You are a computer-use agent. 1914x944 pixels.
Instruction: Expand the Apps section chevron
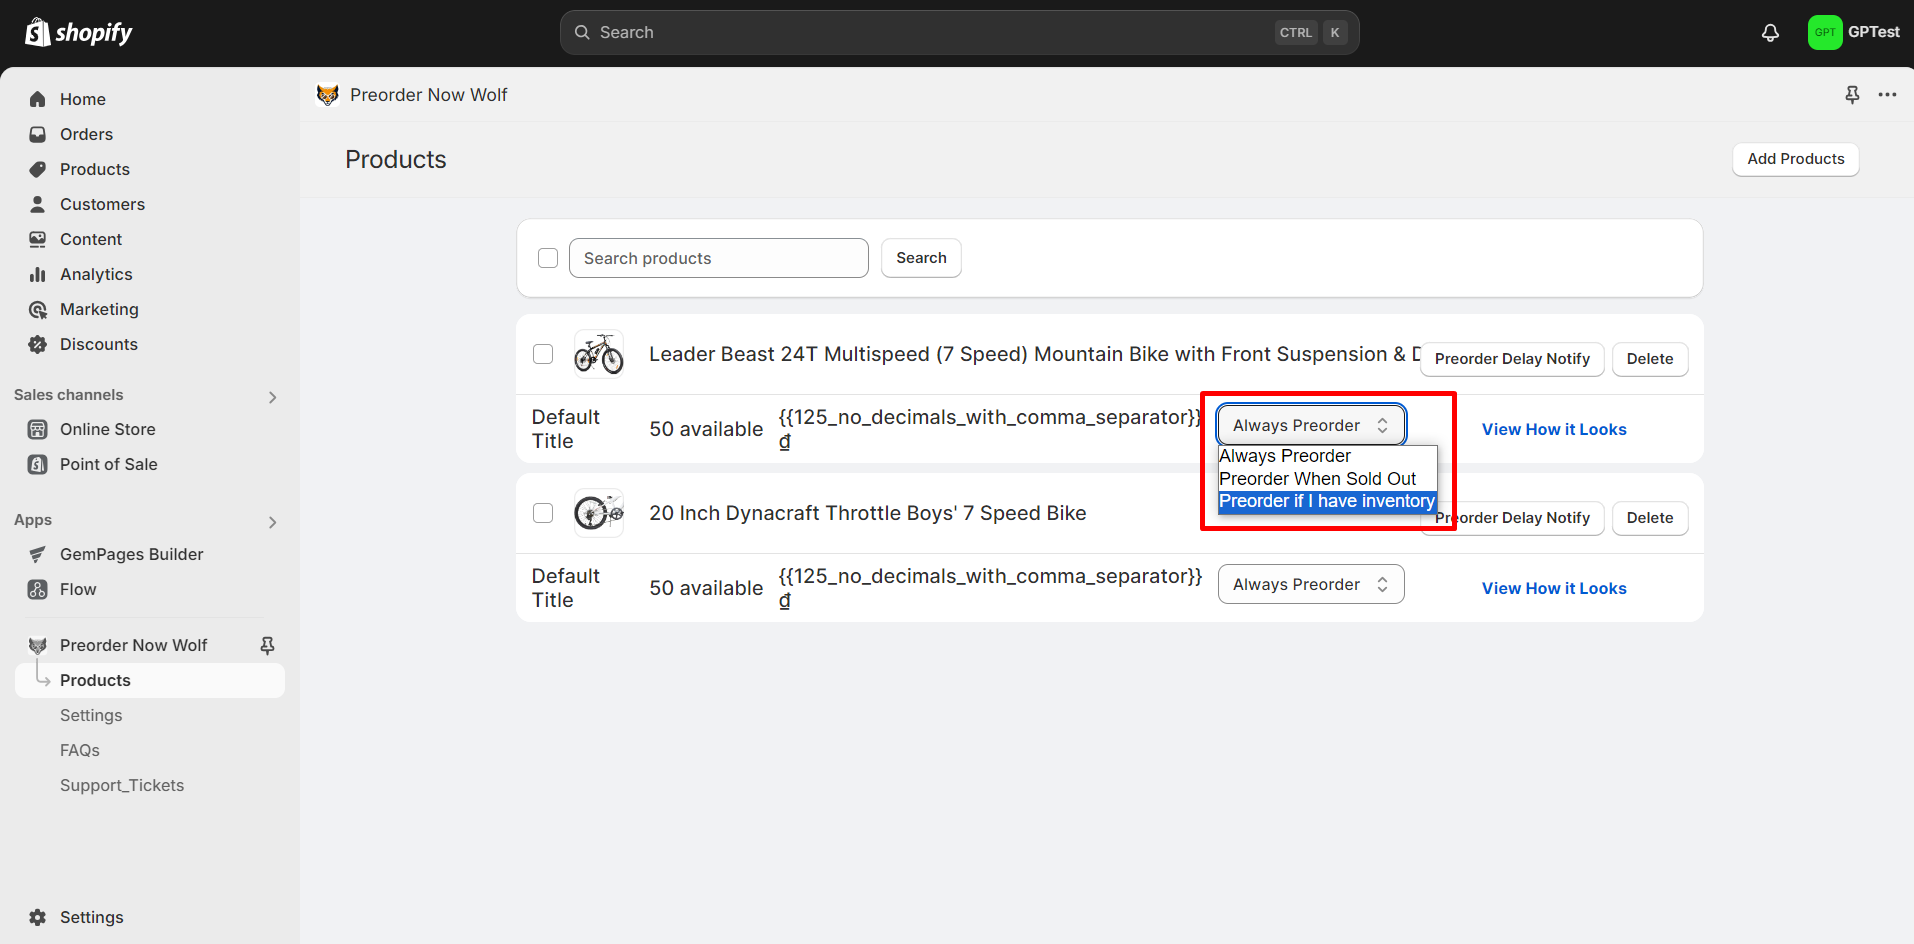coord(272,522)
